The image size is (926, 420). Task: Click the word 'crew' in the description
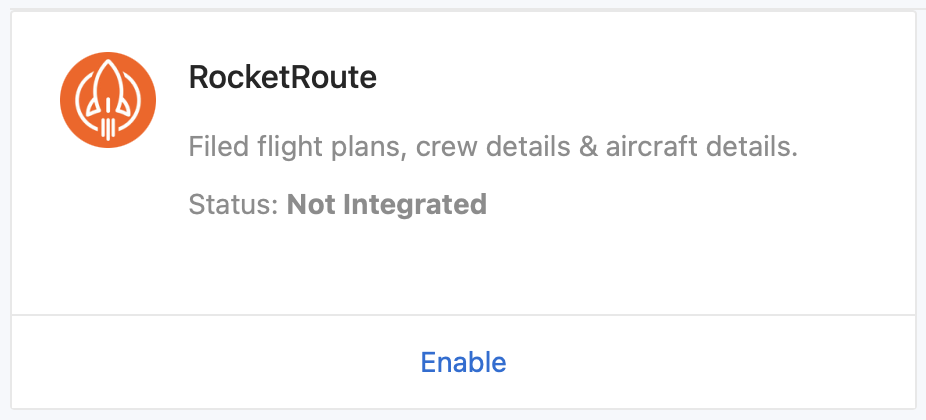pyautogui.click(x=442, y=151)
